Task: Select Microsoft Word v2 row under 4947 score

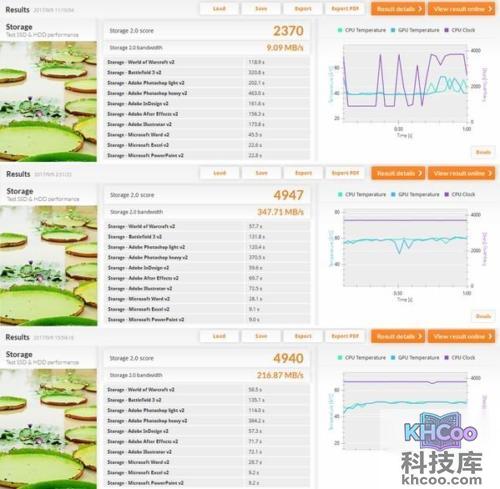Action: pos(207,299)
